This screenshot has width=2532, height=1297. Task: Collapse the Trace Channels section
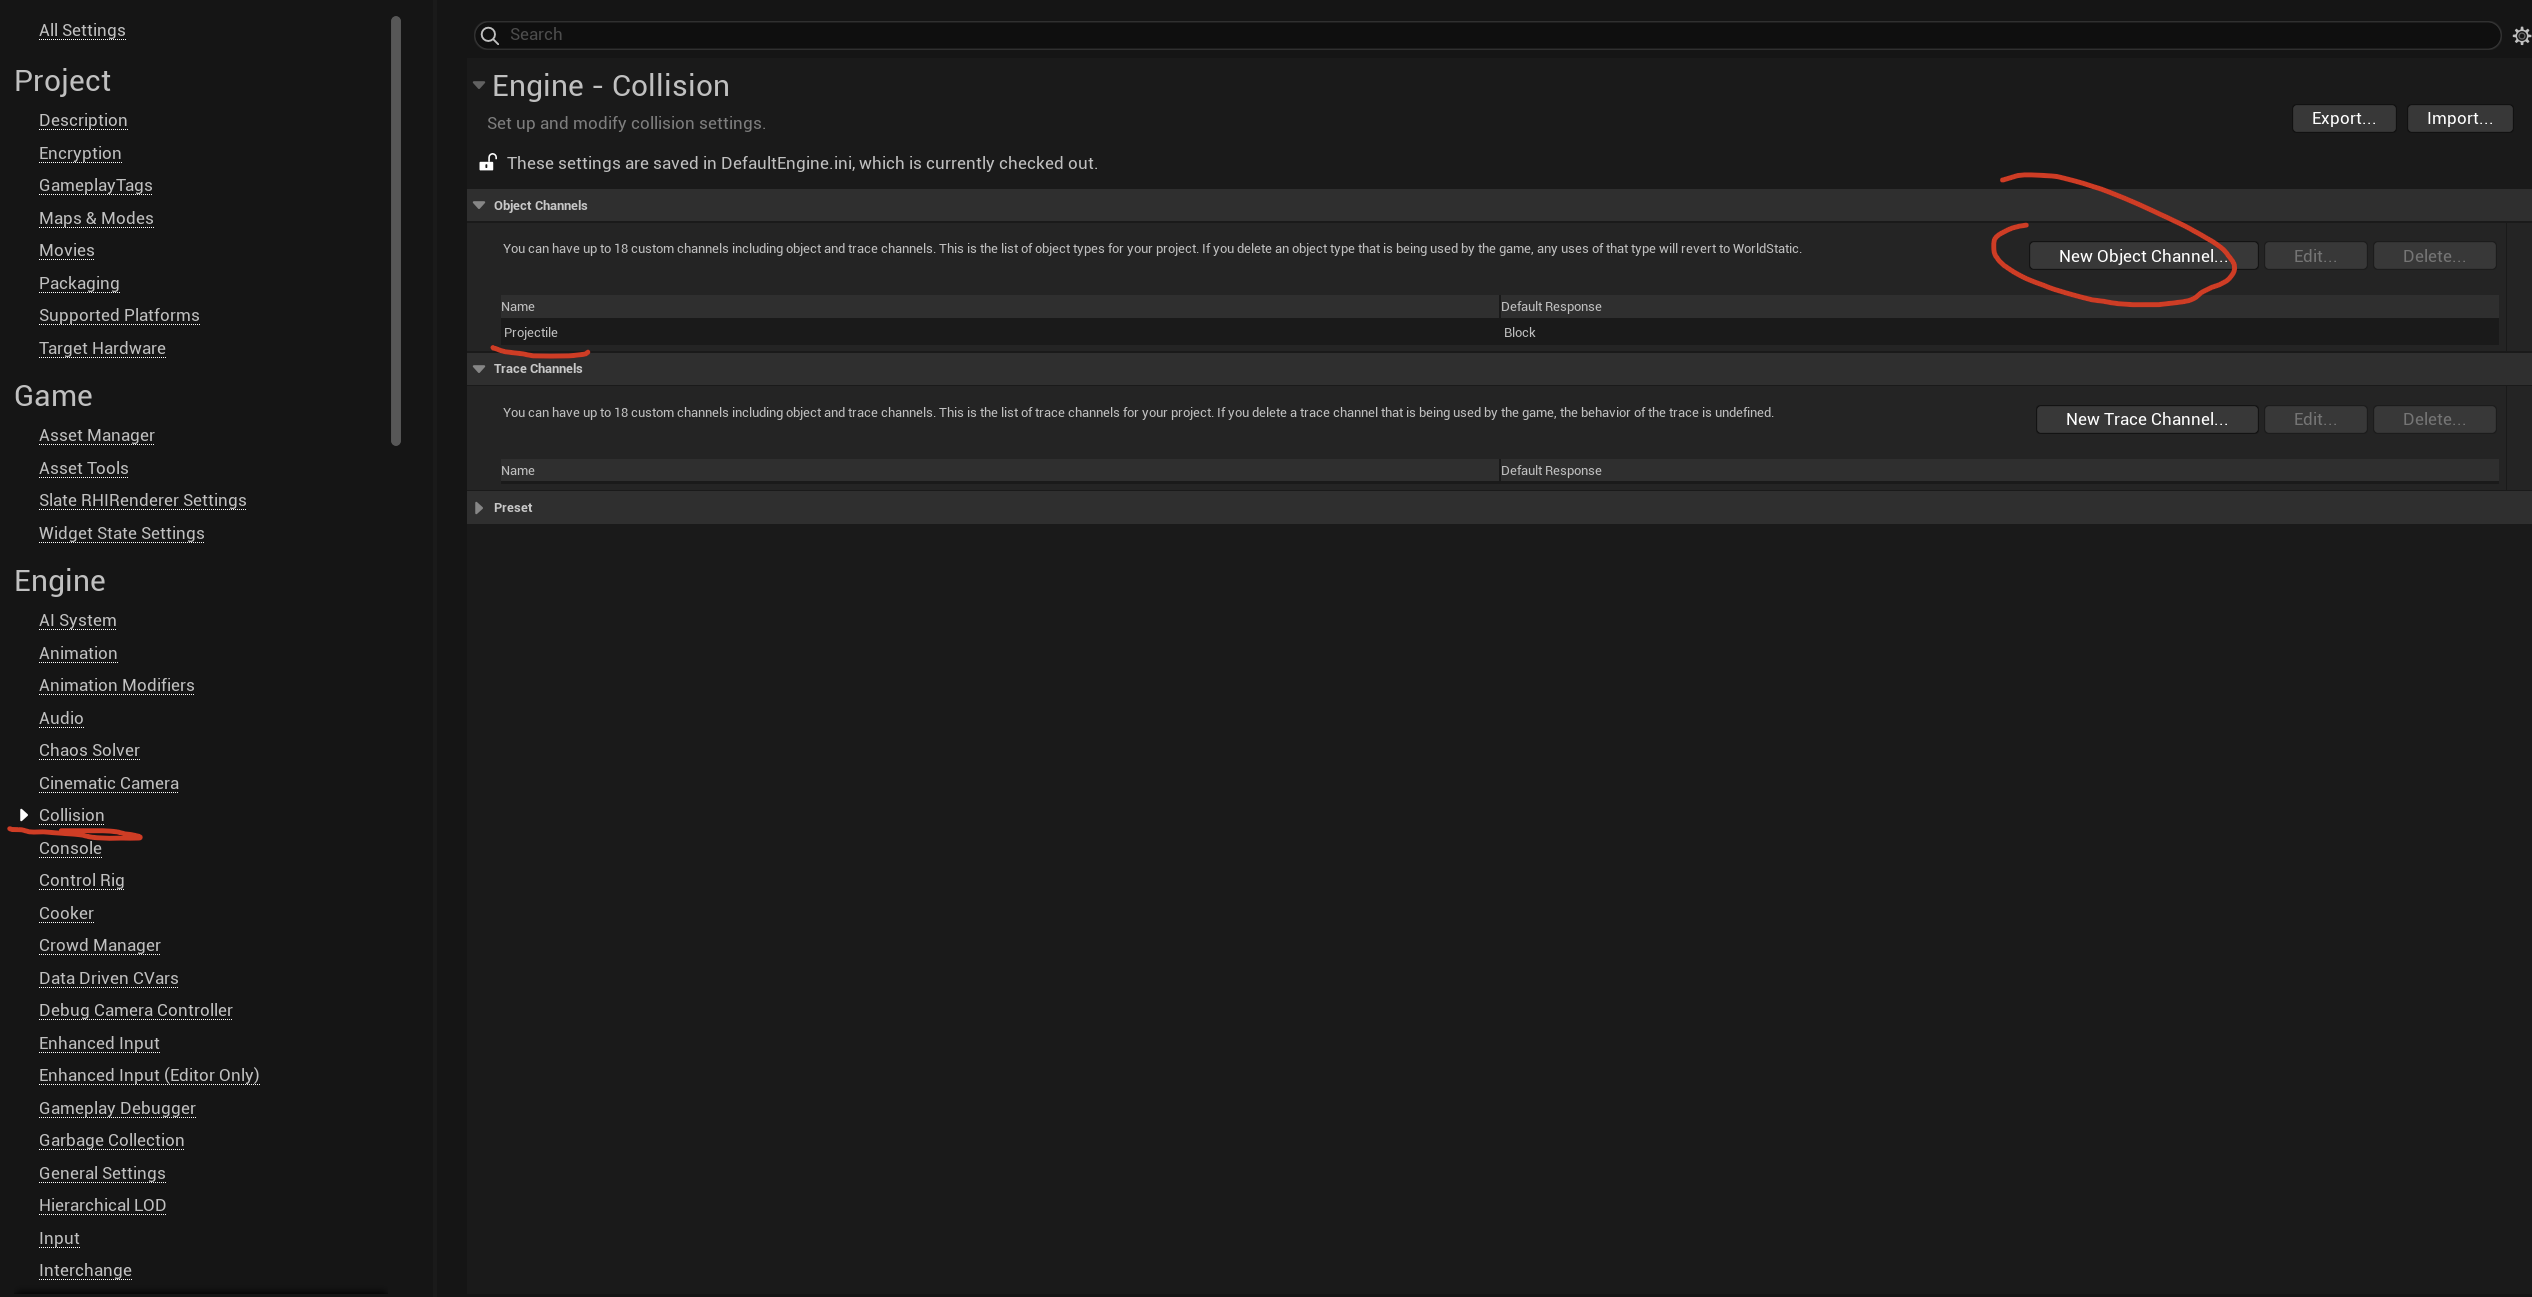click(x=479, y=369)
